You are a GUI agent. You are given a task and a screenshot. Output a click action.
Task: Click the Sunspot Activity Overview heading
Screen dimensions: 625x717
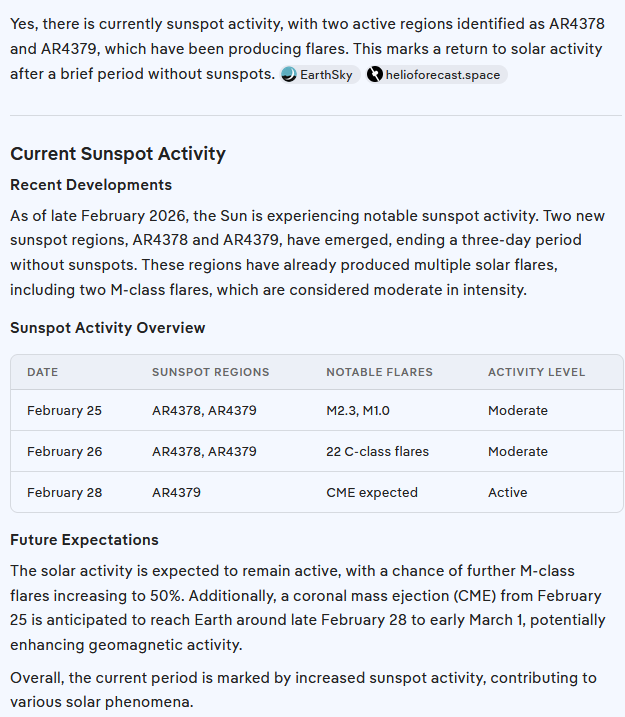pos(108,328)
